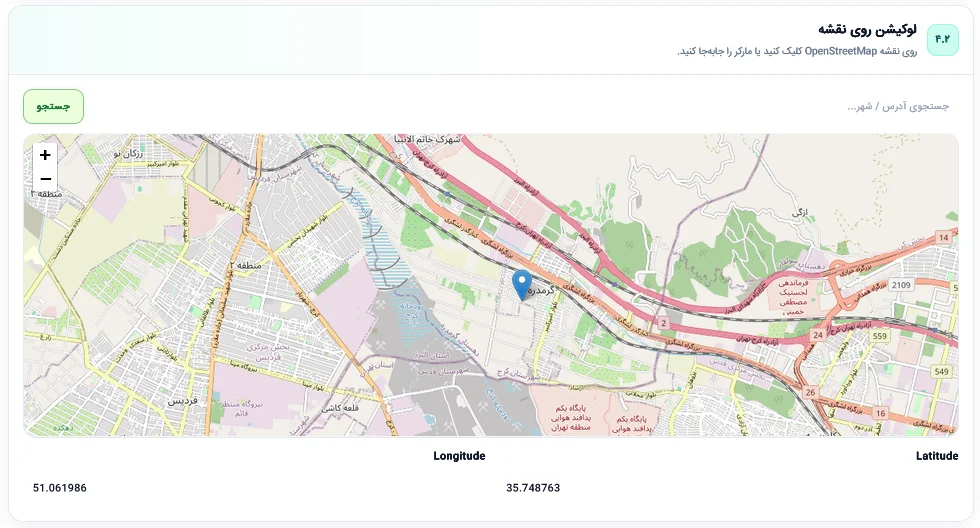Select the latitude value 35.748763
This screenshot has width=980, height=528.
[x=533, y=488]
